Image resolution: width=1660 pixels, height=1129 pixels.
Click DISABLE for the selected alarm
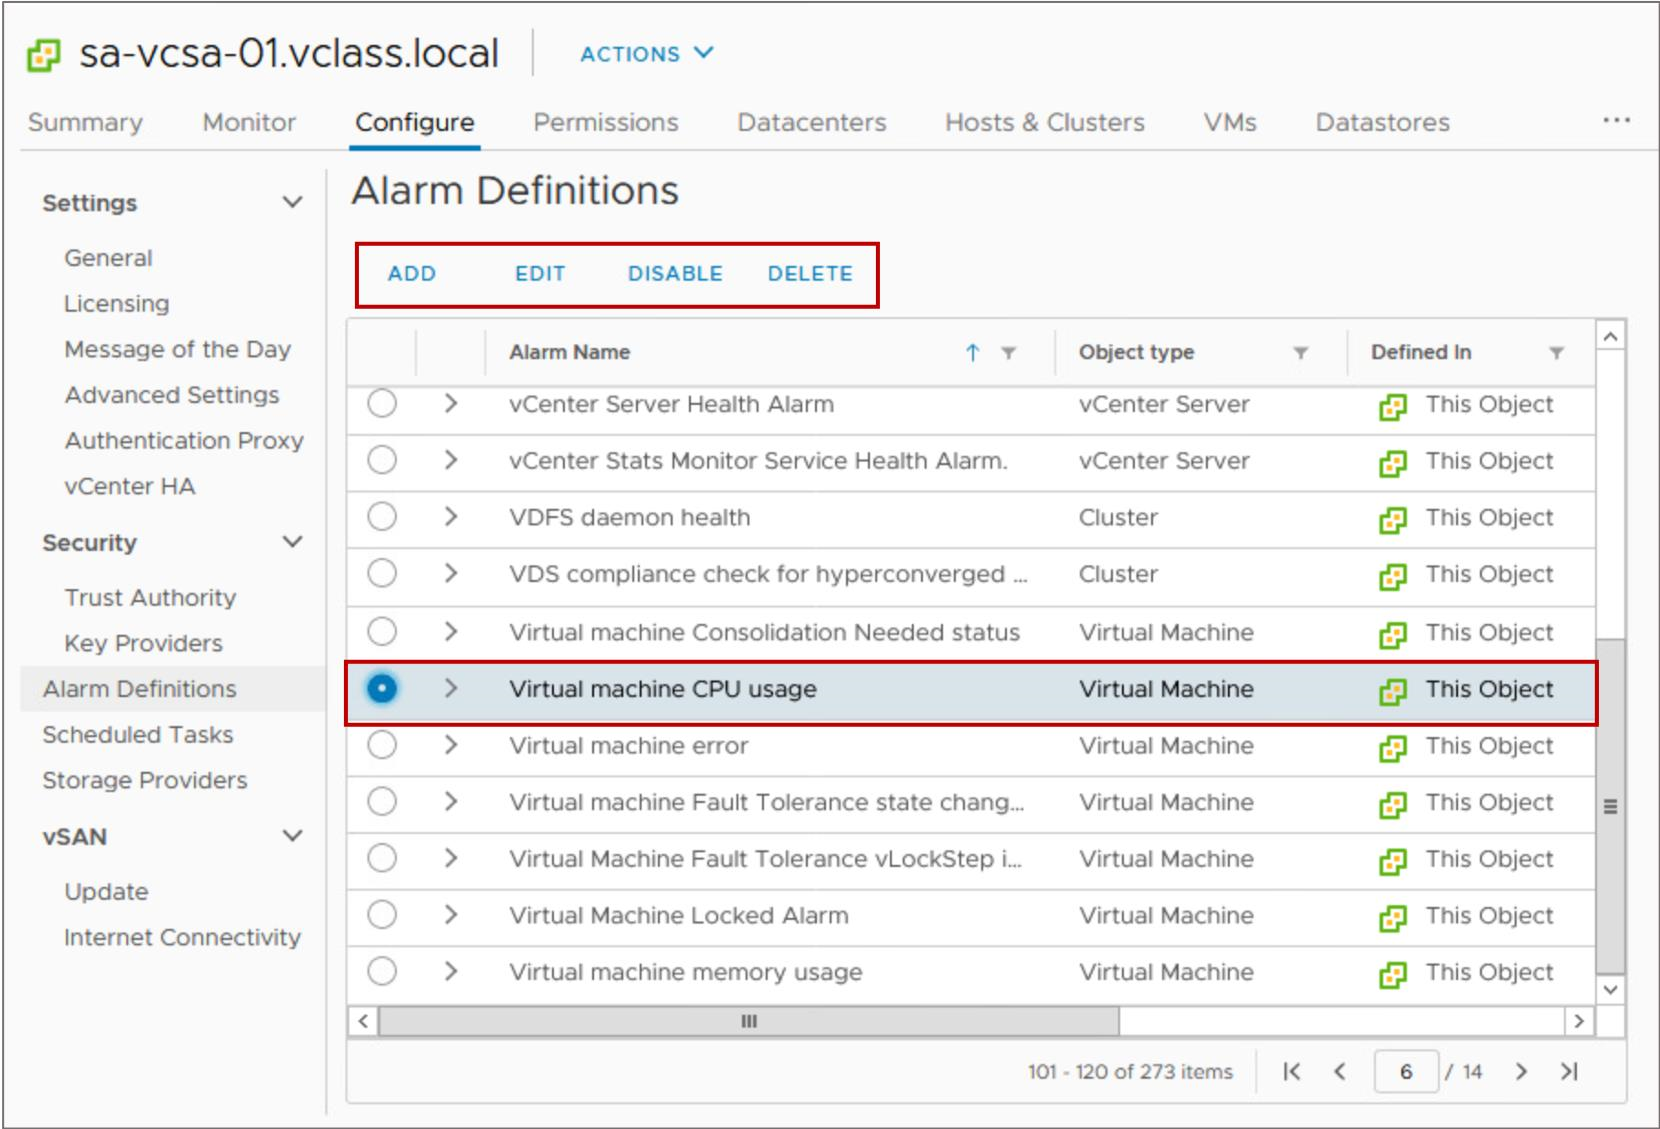coord(675,274)
